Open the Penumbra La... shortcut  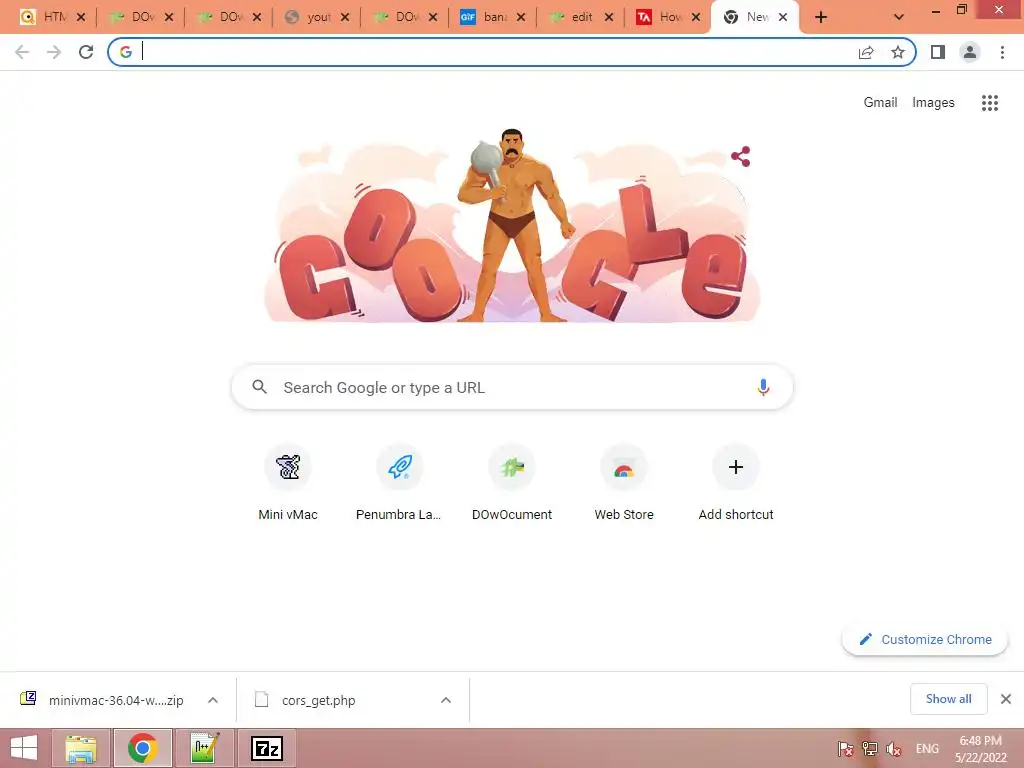(x=398, y=483)
